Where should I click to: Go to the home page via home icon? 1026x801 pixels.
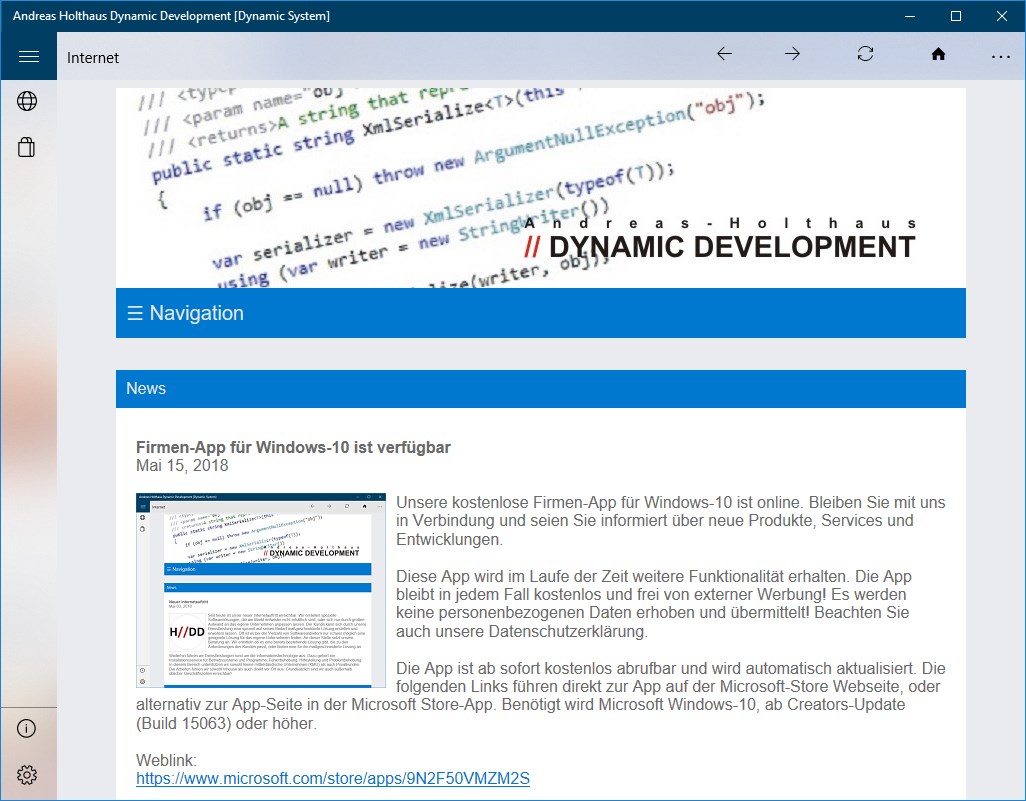click(x=938, y=55)
